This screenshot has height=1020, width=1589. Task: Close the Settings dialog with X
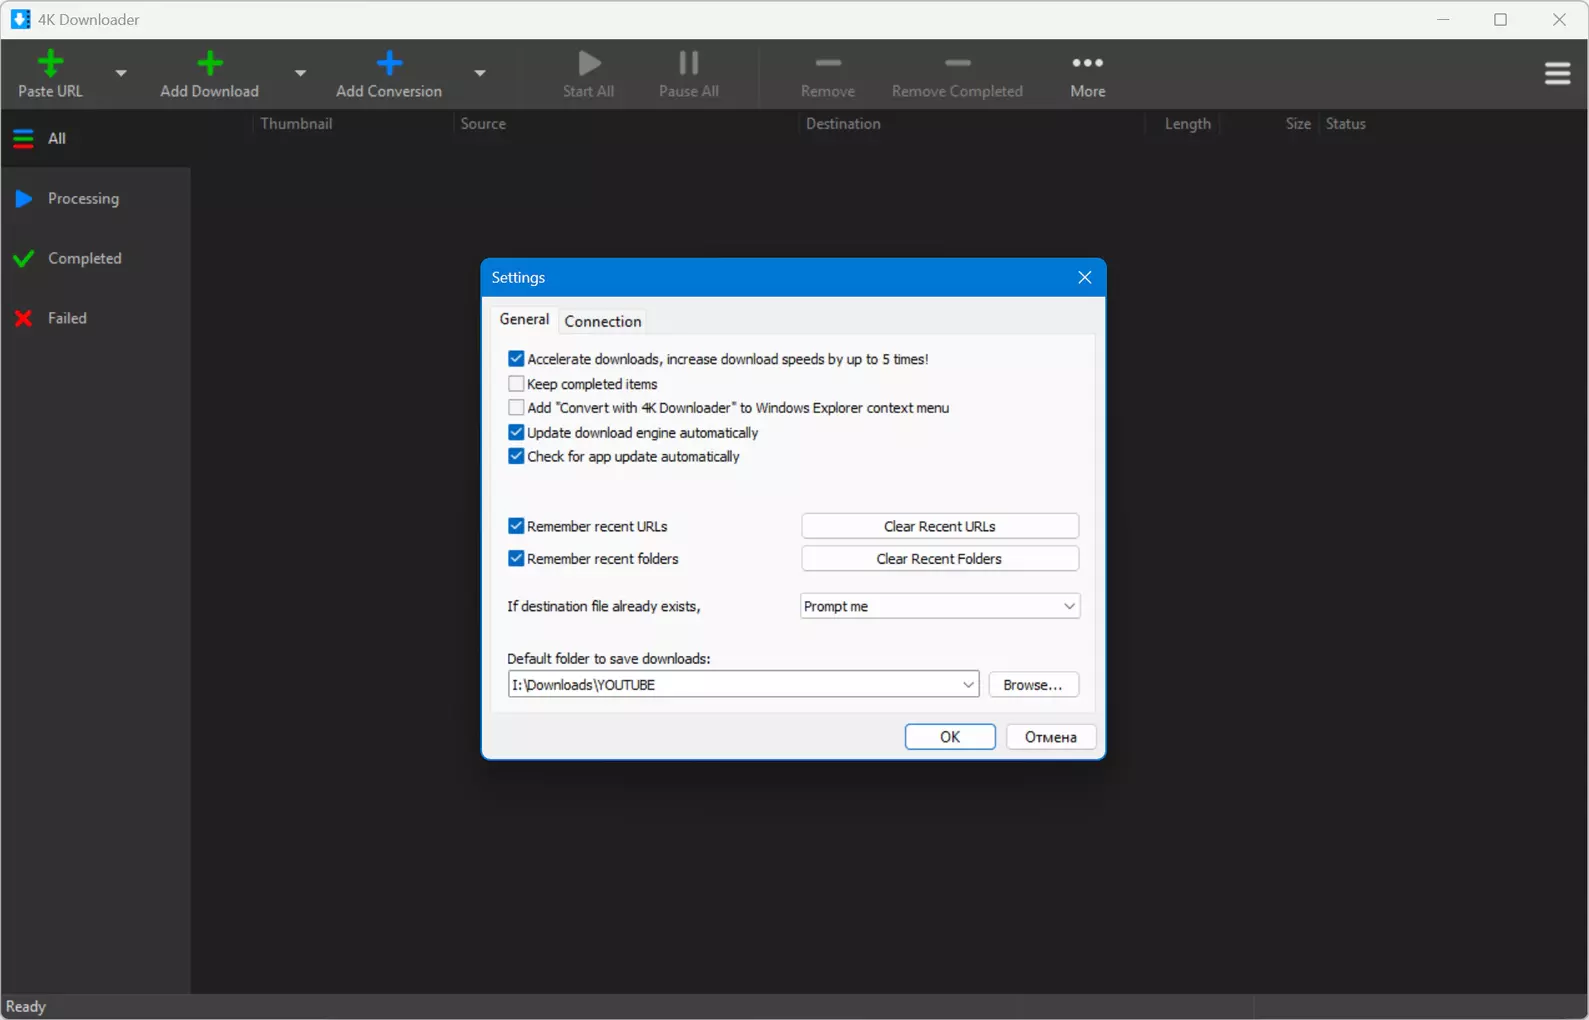1084,278
